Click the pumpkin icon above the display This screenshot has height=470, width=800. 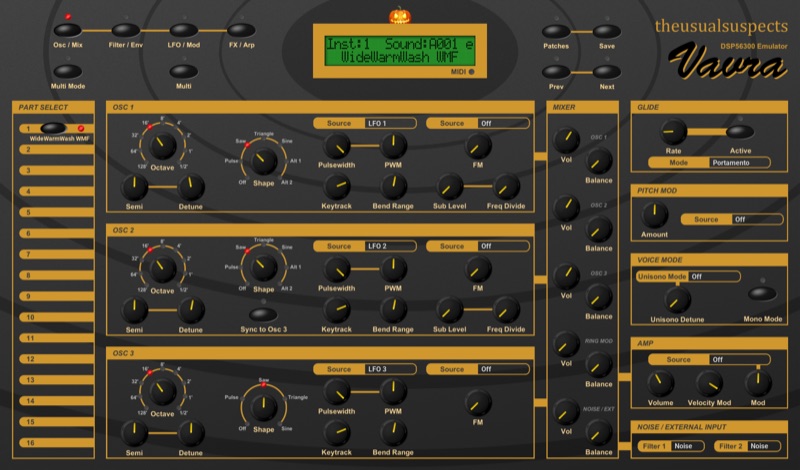pos(399,16)
